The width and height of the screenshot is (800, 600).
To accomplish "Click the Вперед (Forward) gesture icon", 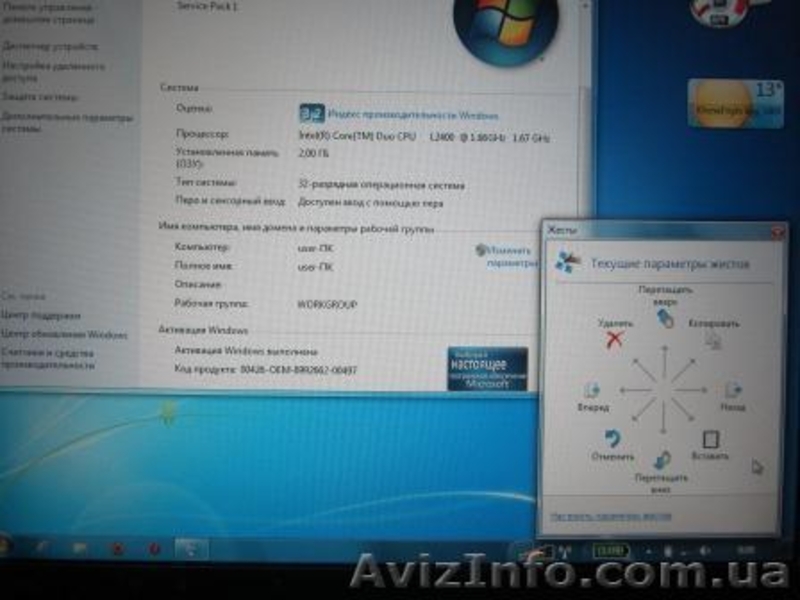I will 591,390.
